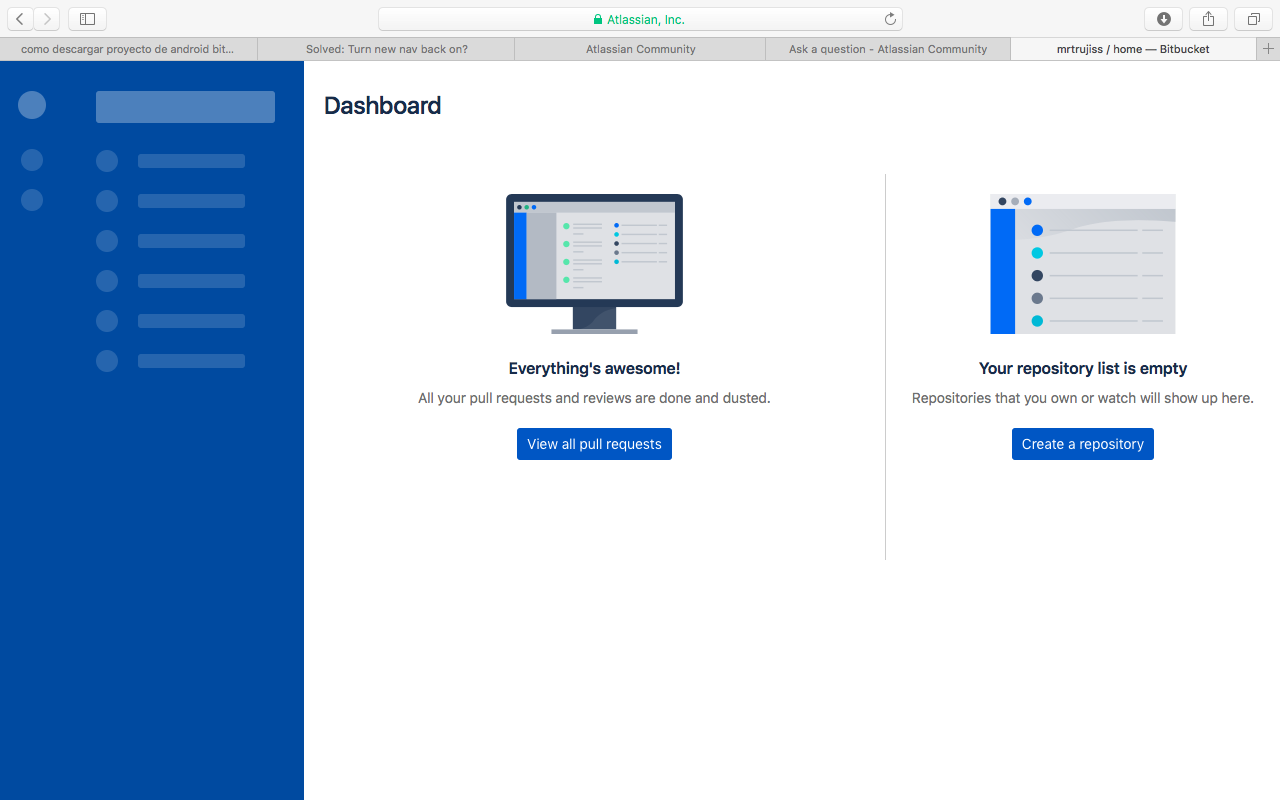Open the Safari downloads button
Screen dimensions: 1280x800
[1163, 19]
